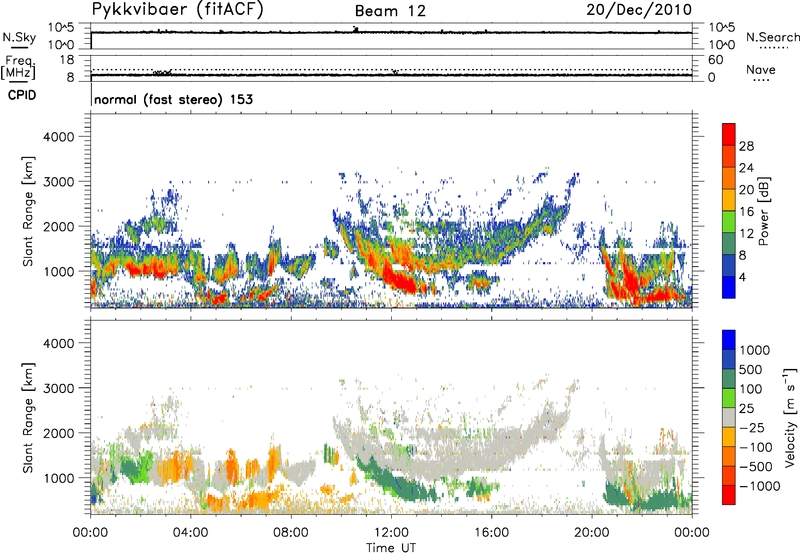Click the dark green 100-500 Velocity segment
800x554 pixels.
click(729, 379)
